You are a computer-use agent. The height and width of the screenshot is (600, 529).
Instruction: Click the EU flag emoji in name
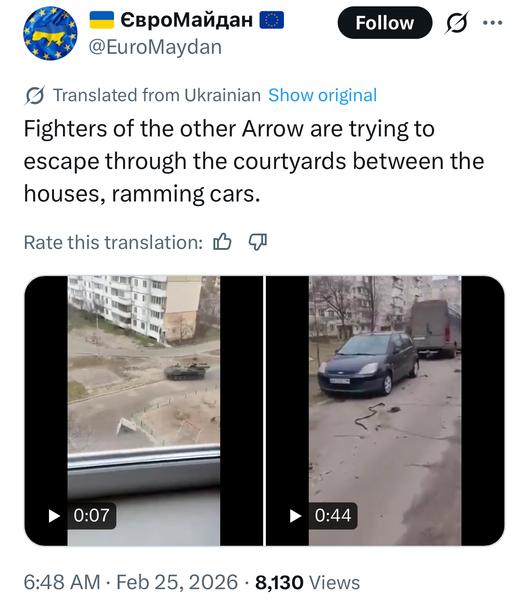click(x=272, y=20)
